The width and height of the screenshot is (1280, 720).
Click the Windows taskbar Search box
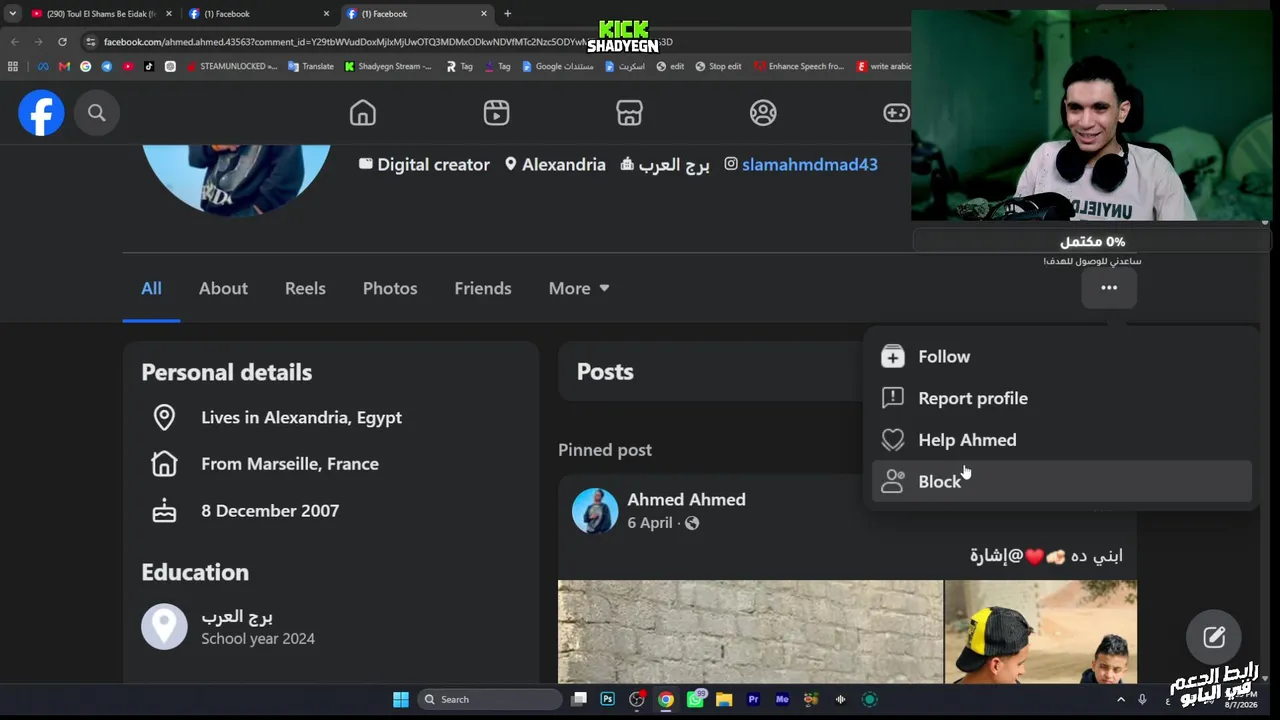(488, 699)
